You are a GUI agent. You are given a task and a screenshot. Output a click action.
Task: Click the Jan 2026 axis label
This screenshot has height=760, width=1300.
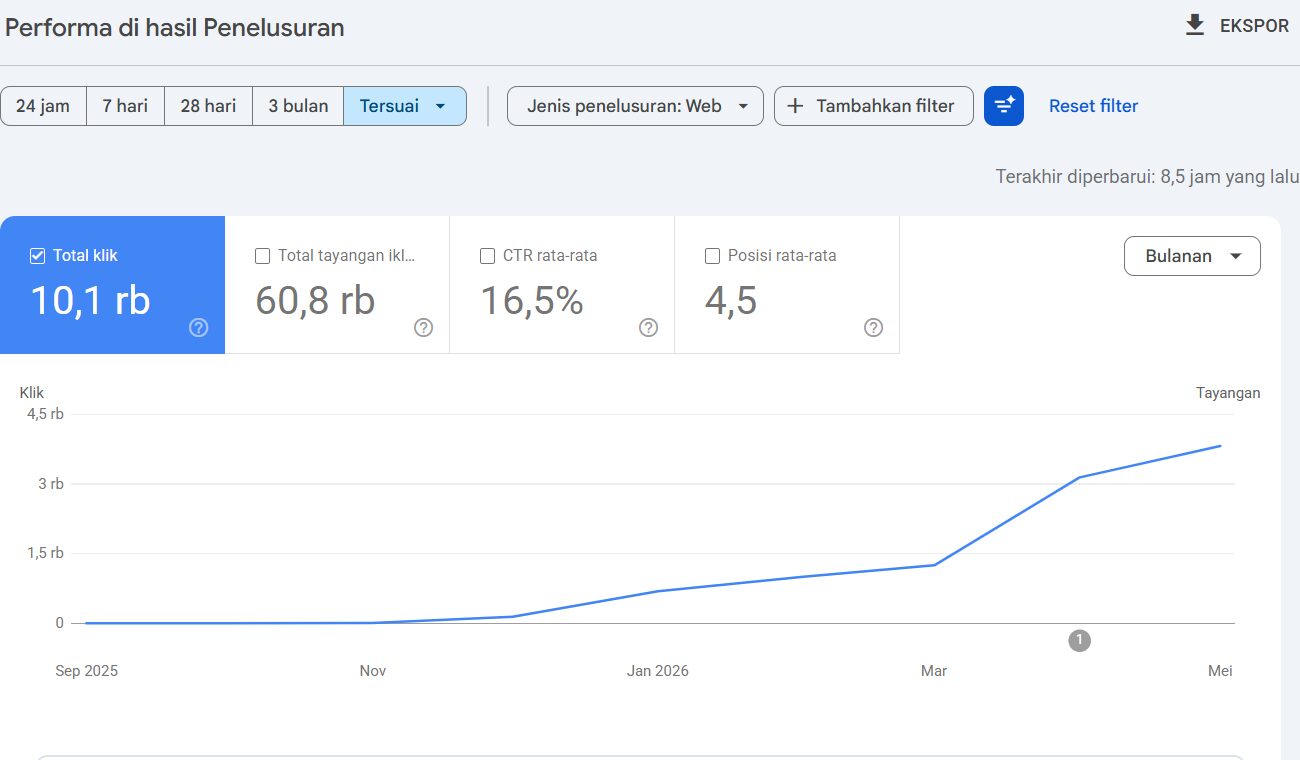(658, 671)
